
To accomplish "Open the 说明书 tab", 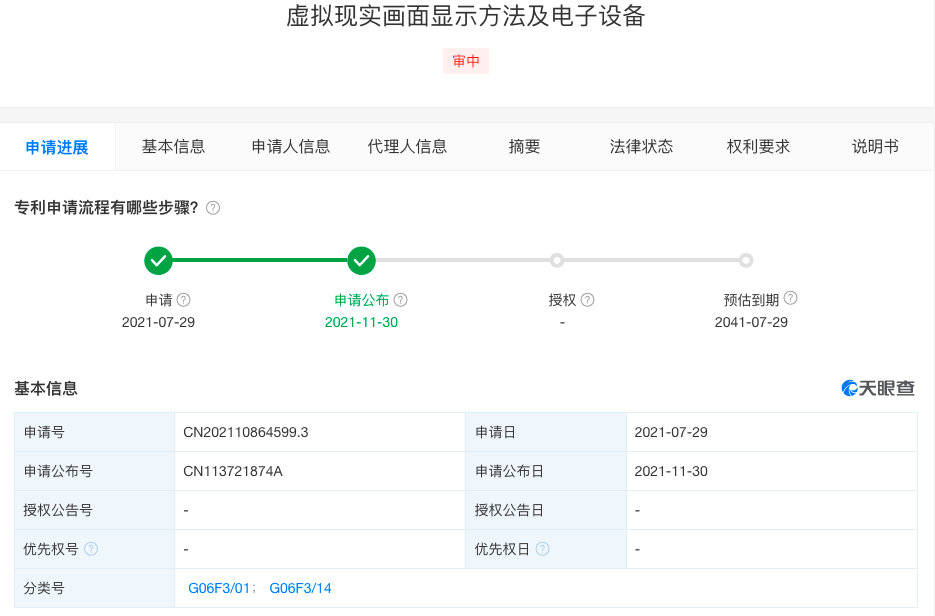I will click(874, 146).
